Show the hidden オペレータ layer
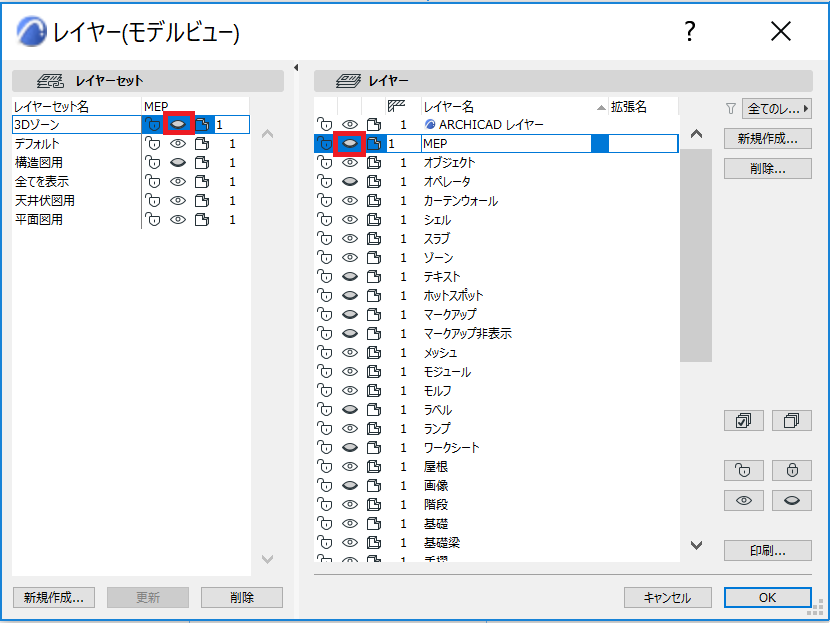 [x=350, y=182]
